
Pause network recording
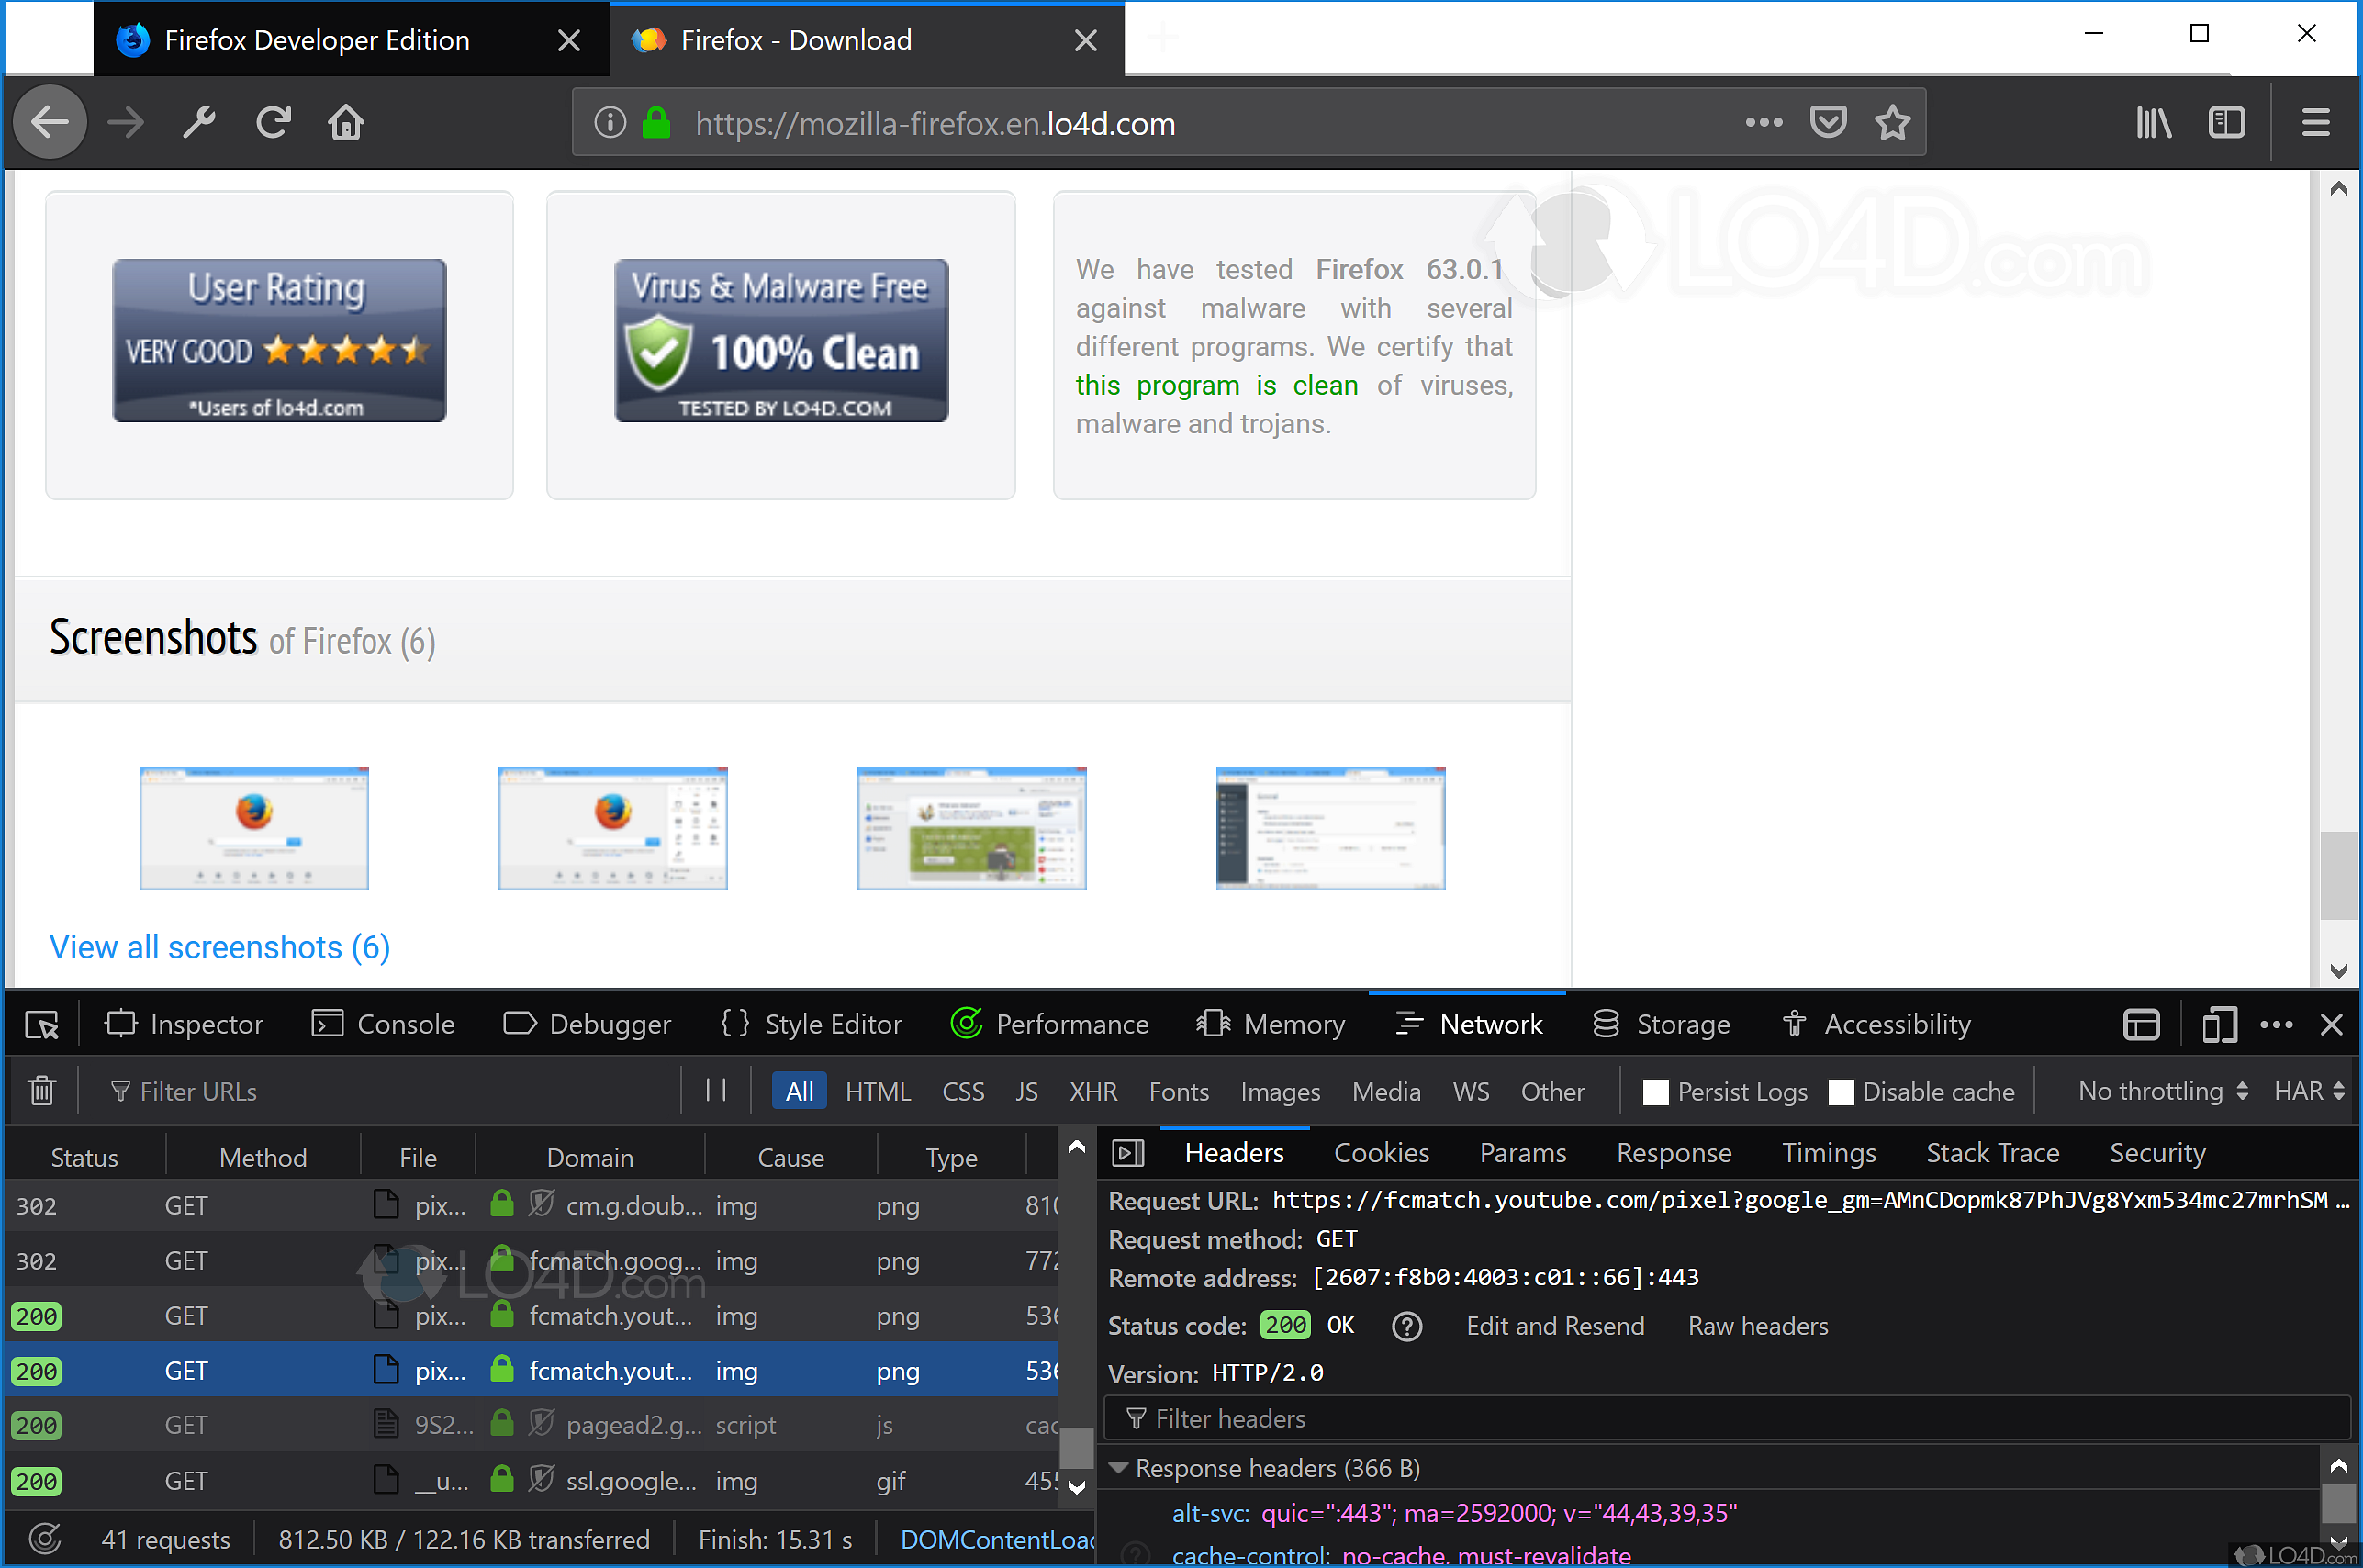[x=716, y=1090]
